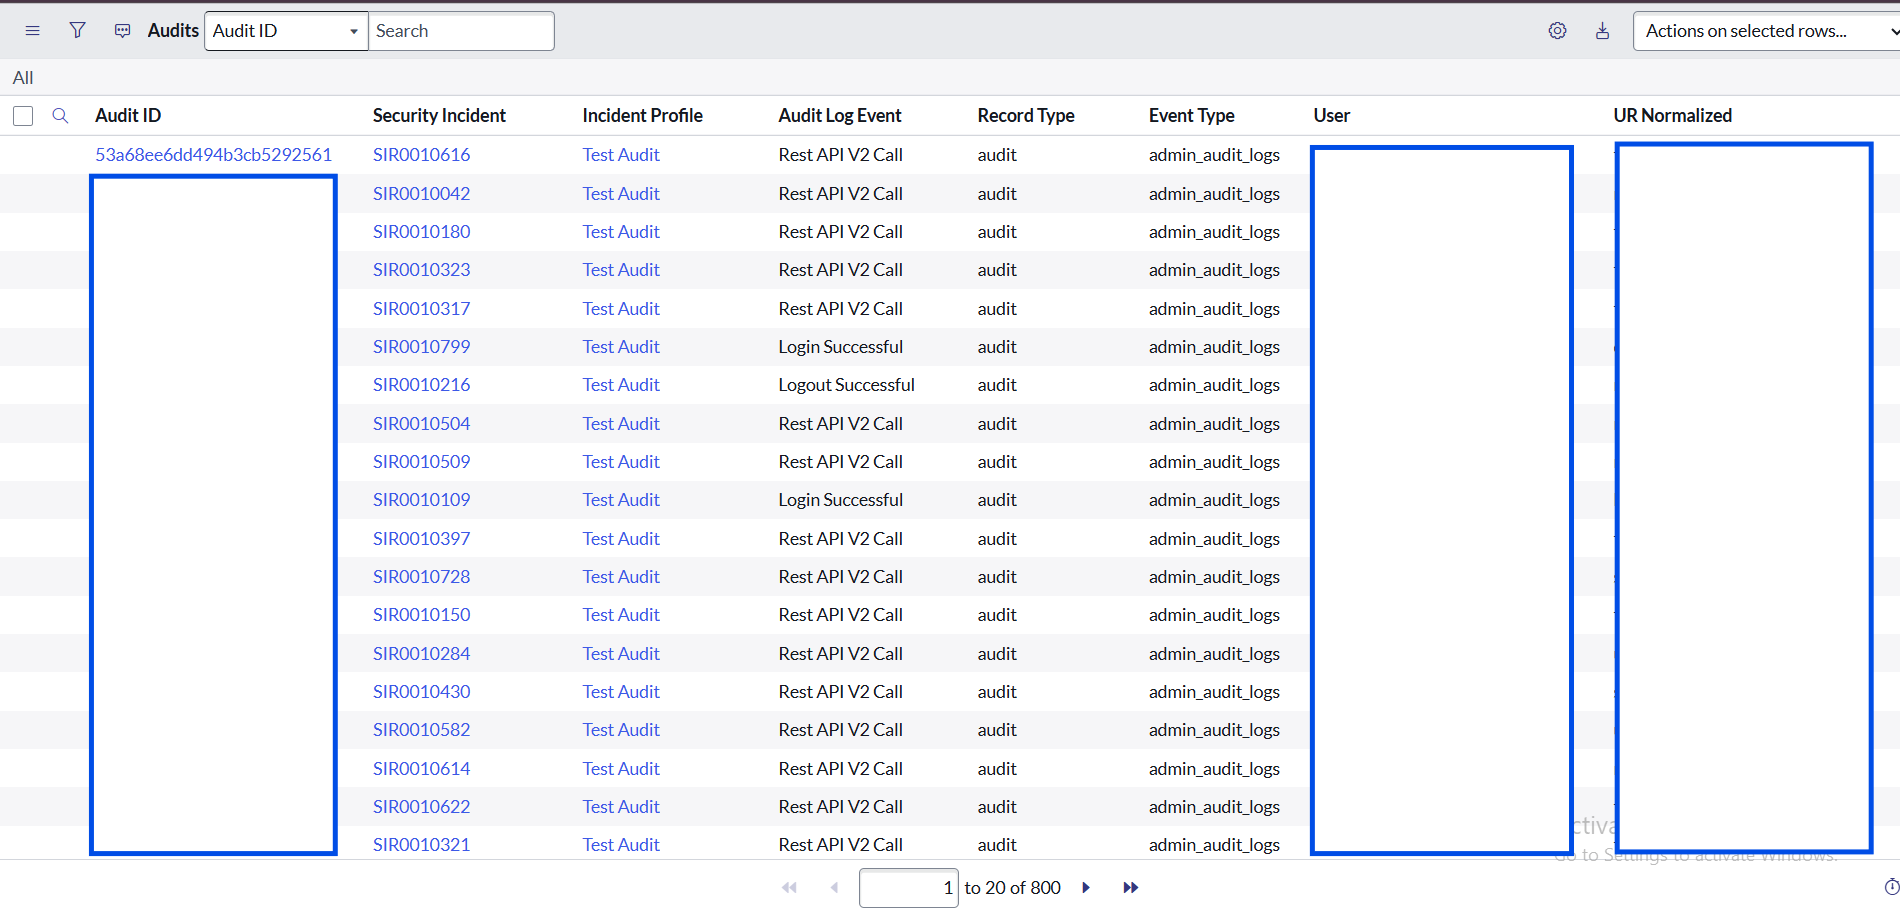1900x908 pixels.
Task: Open security incident SIR0010284
Action: coord(421,654)
